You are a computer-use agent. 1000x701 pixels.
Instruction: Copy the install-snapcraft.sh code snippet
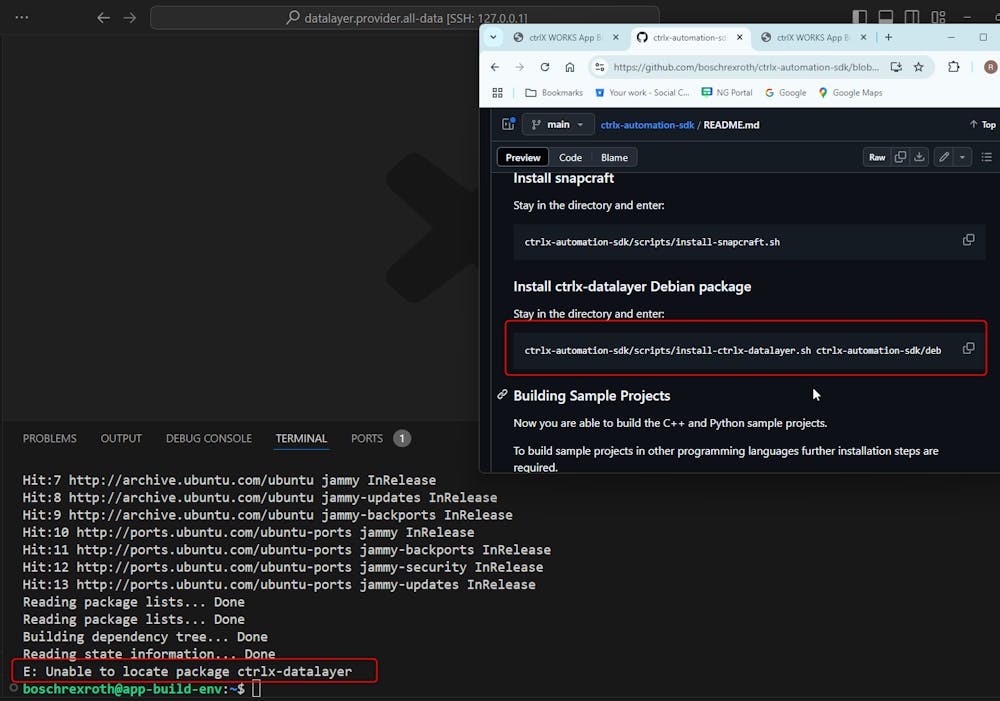pos(968,240)
